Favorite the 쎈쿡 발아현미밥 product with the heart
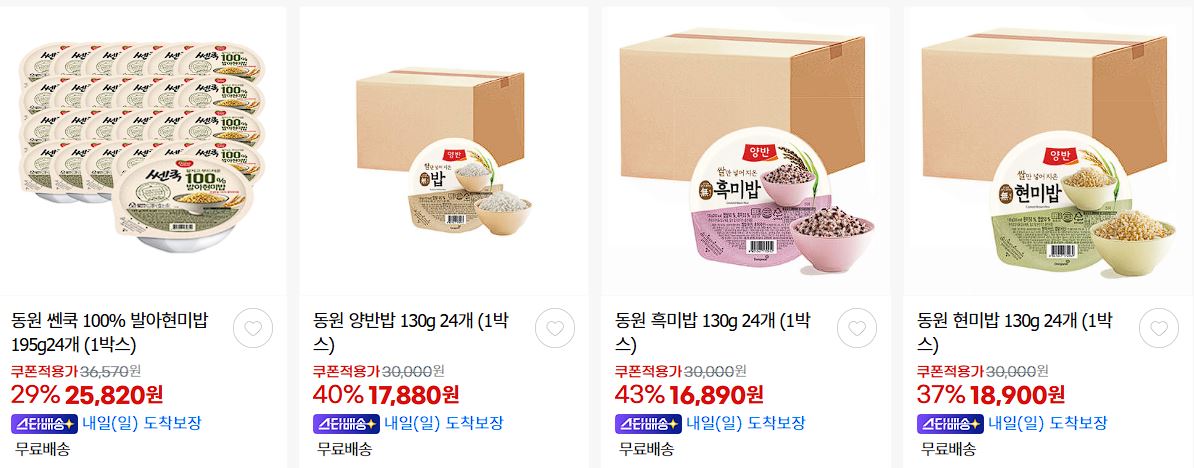 click(253, 329)
